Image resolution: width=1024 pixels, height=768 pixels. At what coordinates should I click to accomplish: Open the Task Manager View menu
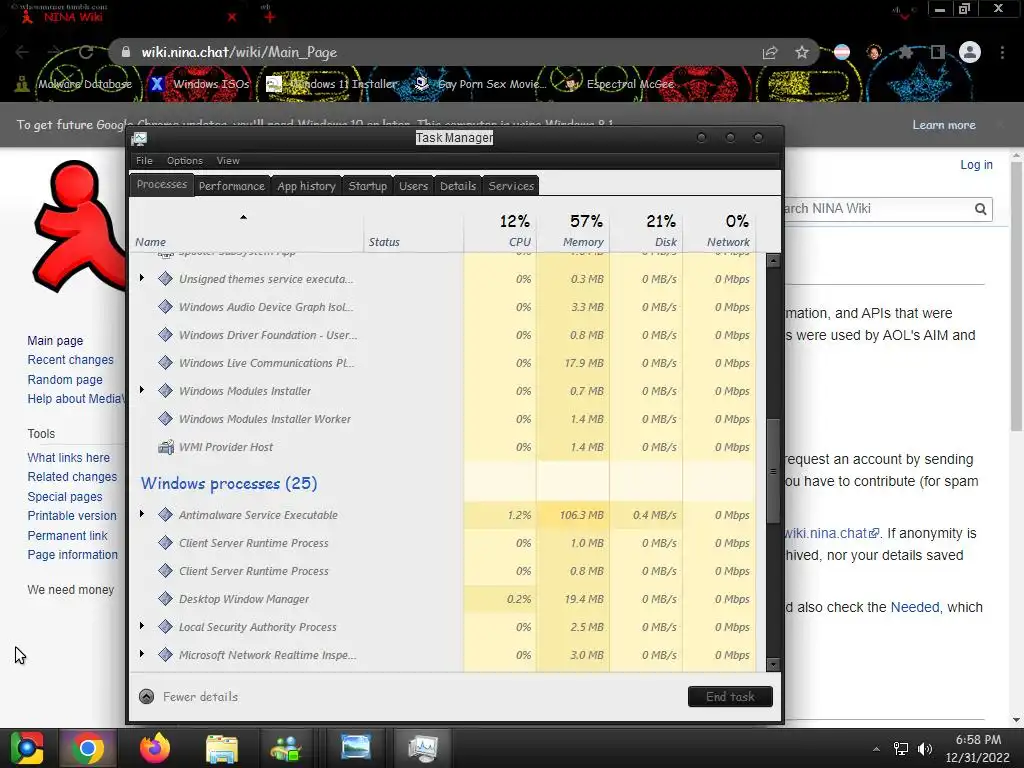[x=228, y=161]
